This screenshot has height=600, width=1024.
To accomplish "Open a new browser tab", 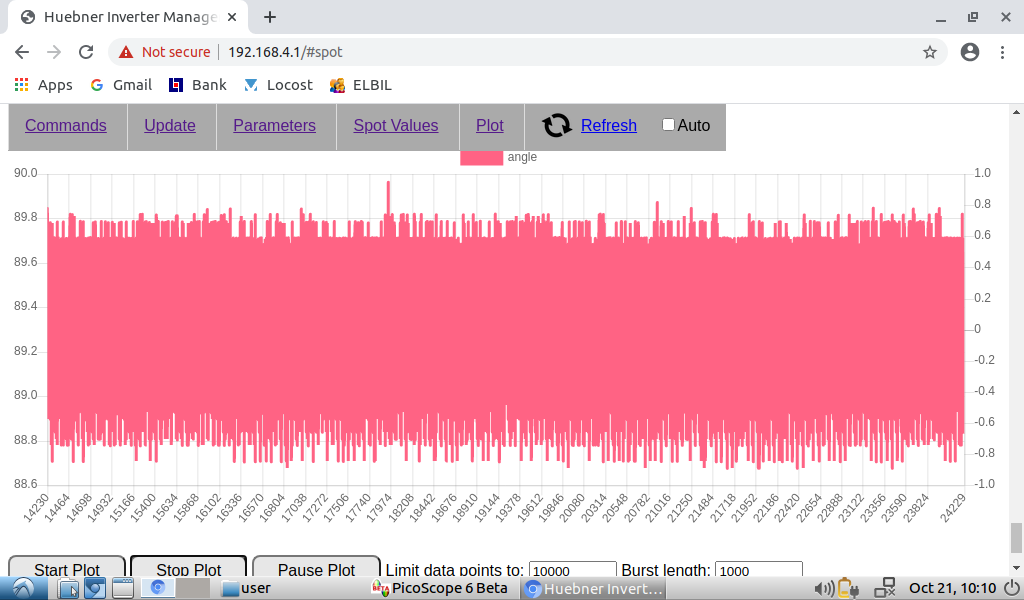I will pyautogui.click(x=270, y=17).
